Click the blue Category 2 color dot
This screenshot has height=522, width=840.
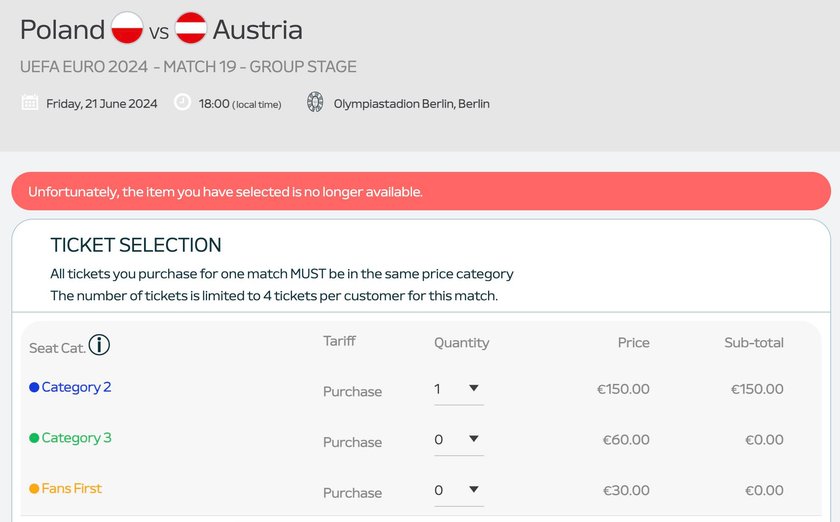(x=34, y=387)
